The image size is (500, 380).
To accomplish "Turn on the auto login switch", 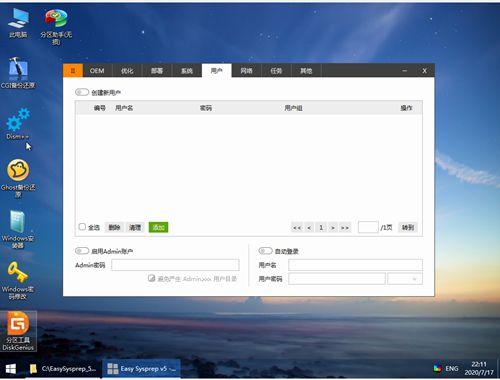I will pyautogui.click(x=265, y=251).
